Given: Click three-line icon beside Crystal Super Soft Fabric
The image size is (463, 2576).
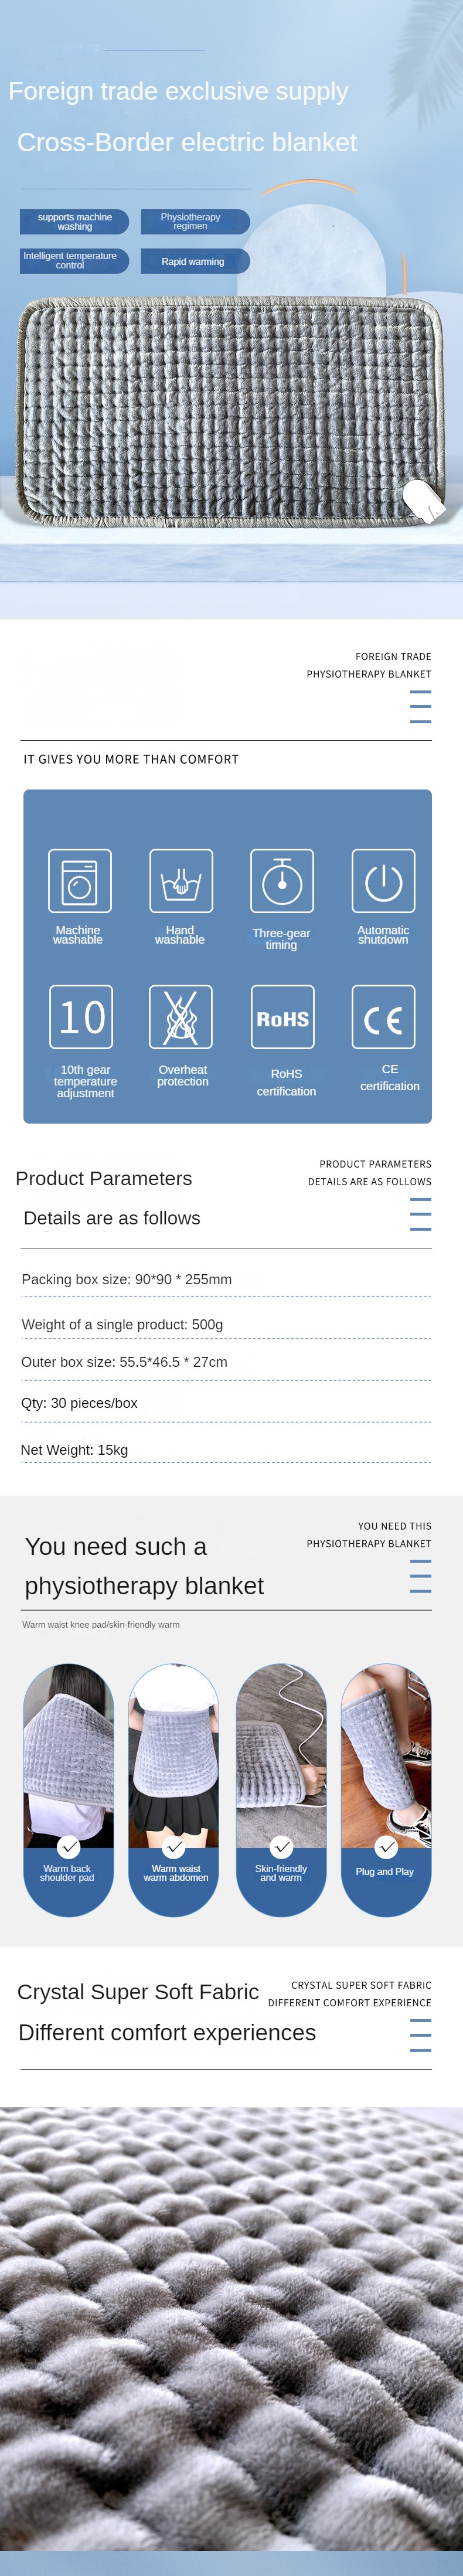Looking at the screenshot, I should point(421,2034).
